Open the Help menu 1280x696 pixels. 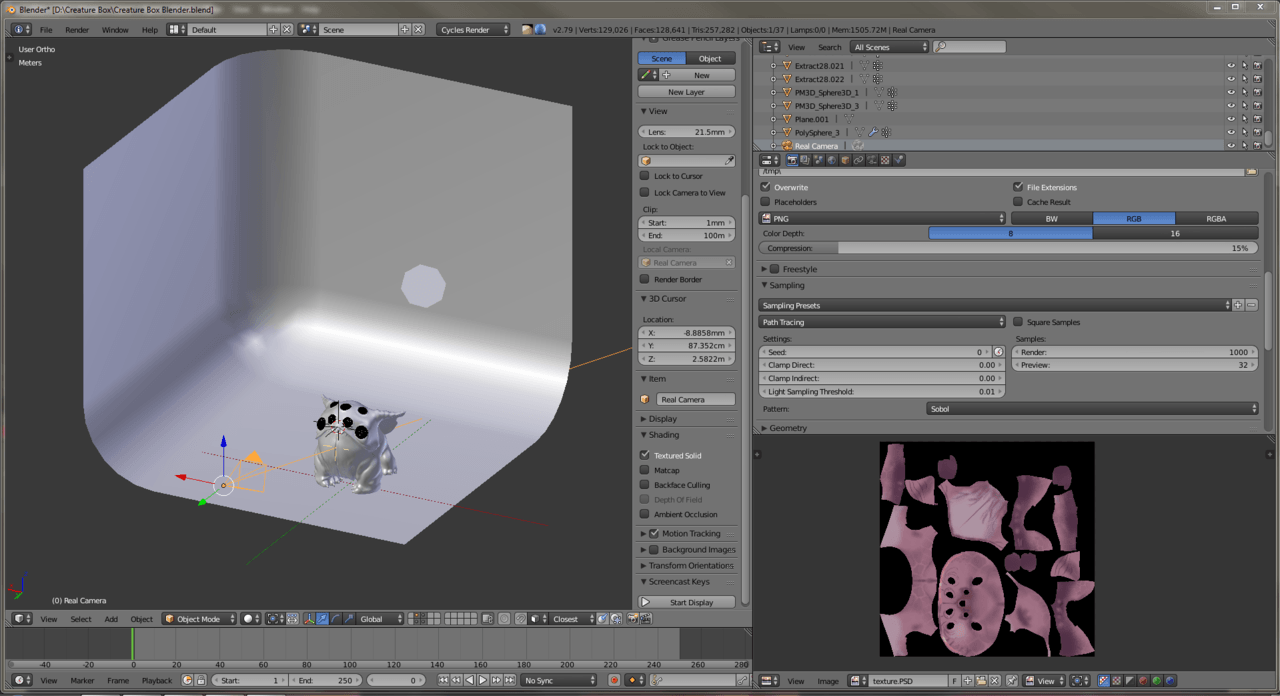coord(150,30)
